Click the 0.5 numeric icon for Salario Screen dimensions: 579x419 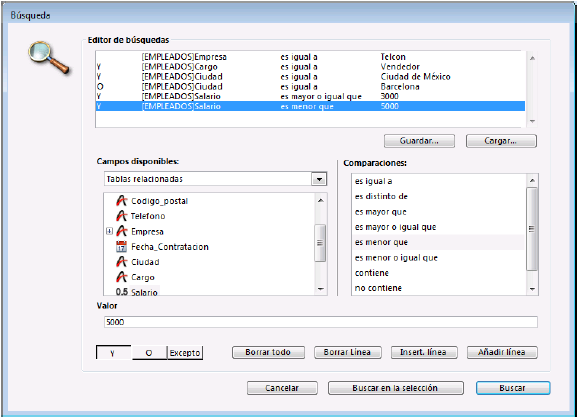[x=121, y=292]
